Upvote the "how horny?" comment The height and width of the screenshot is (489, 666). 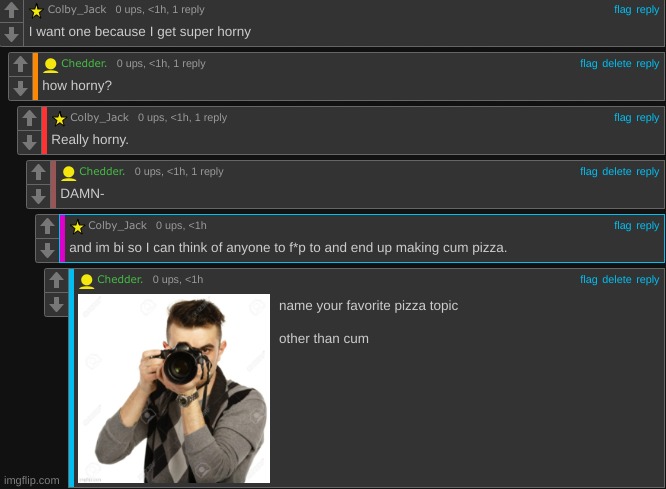[x=20, y=65]
